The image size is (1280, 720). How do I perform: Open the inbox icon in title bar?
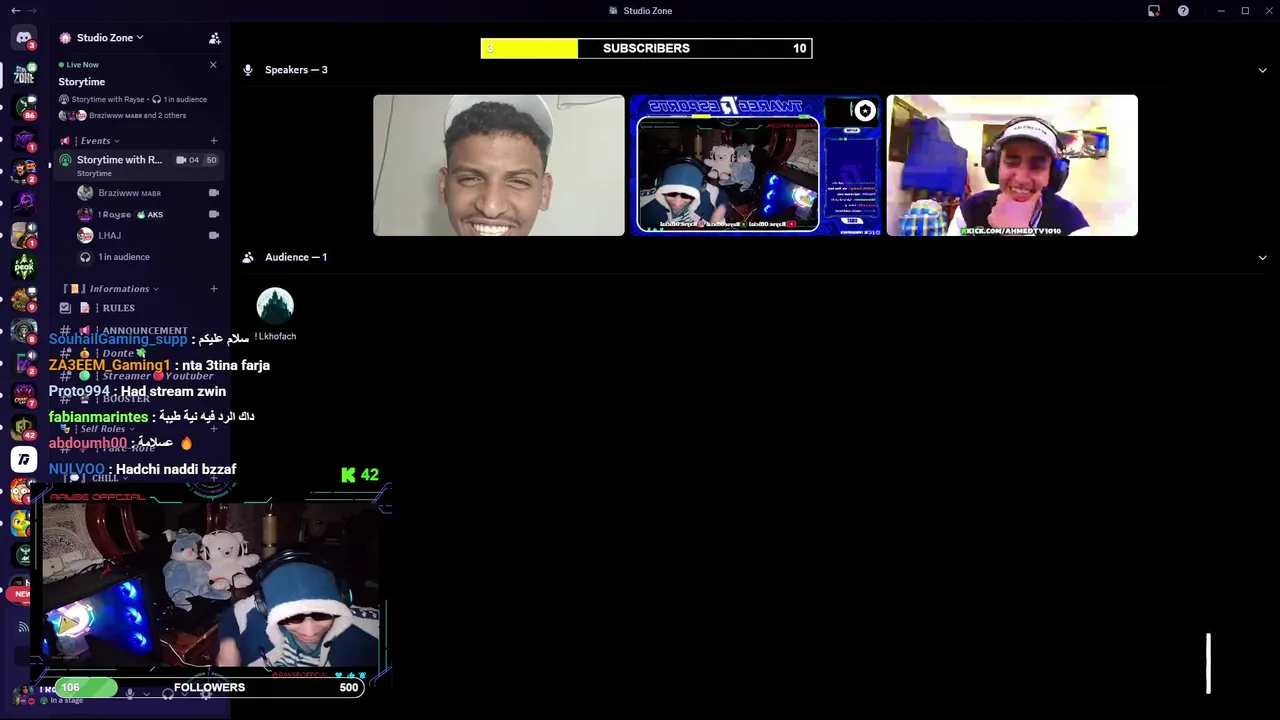click(x=1154, y=10)
